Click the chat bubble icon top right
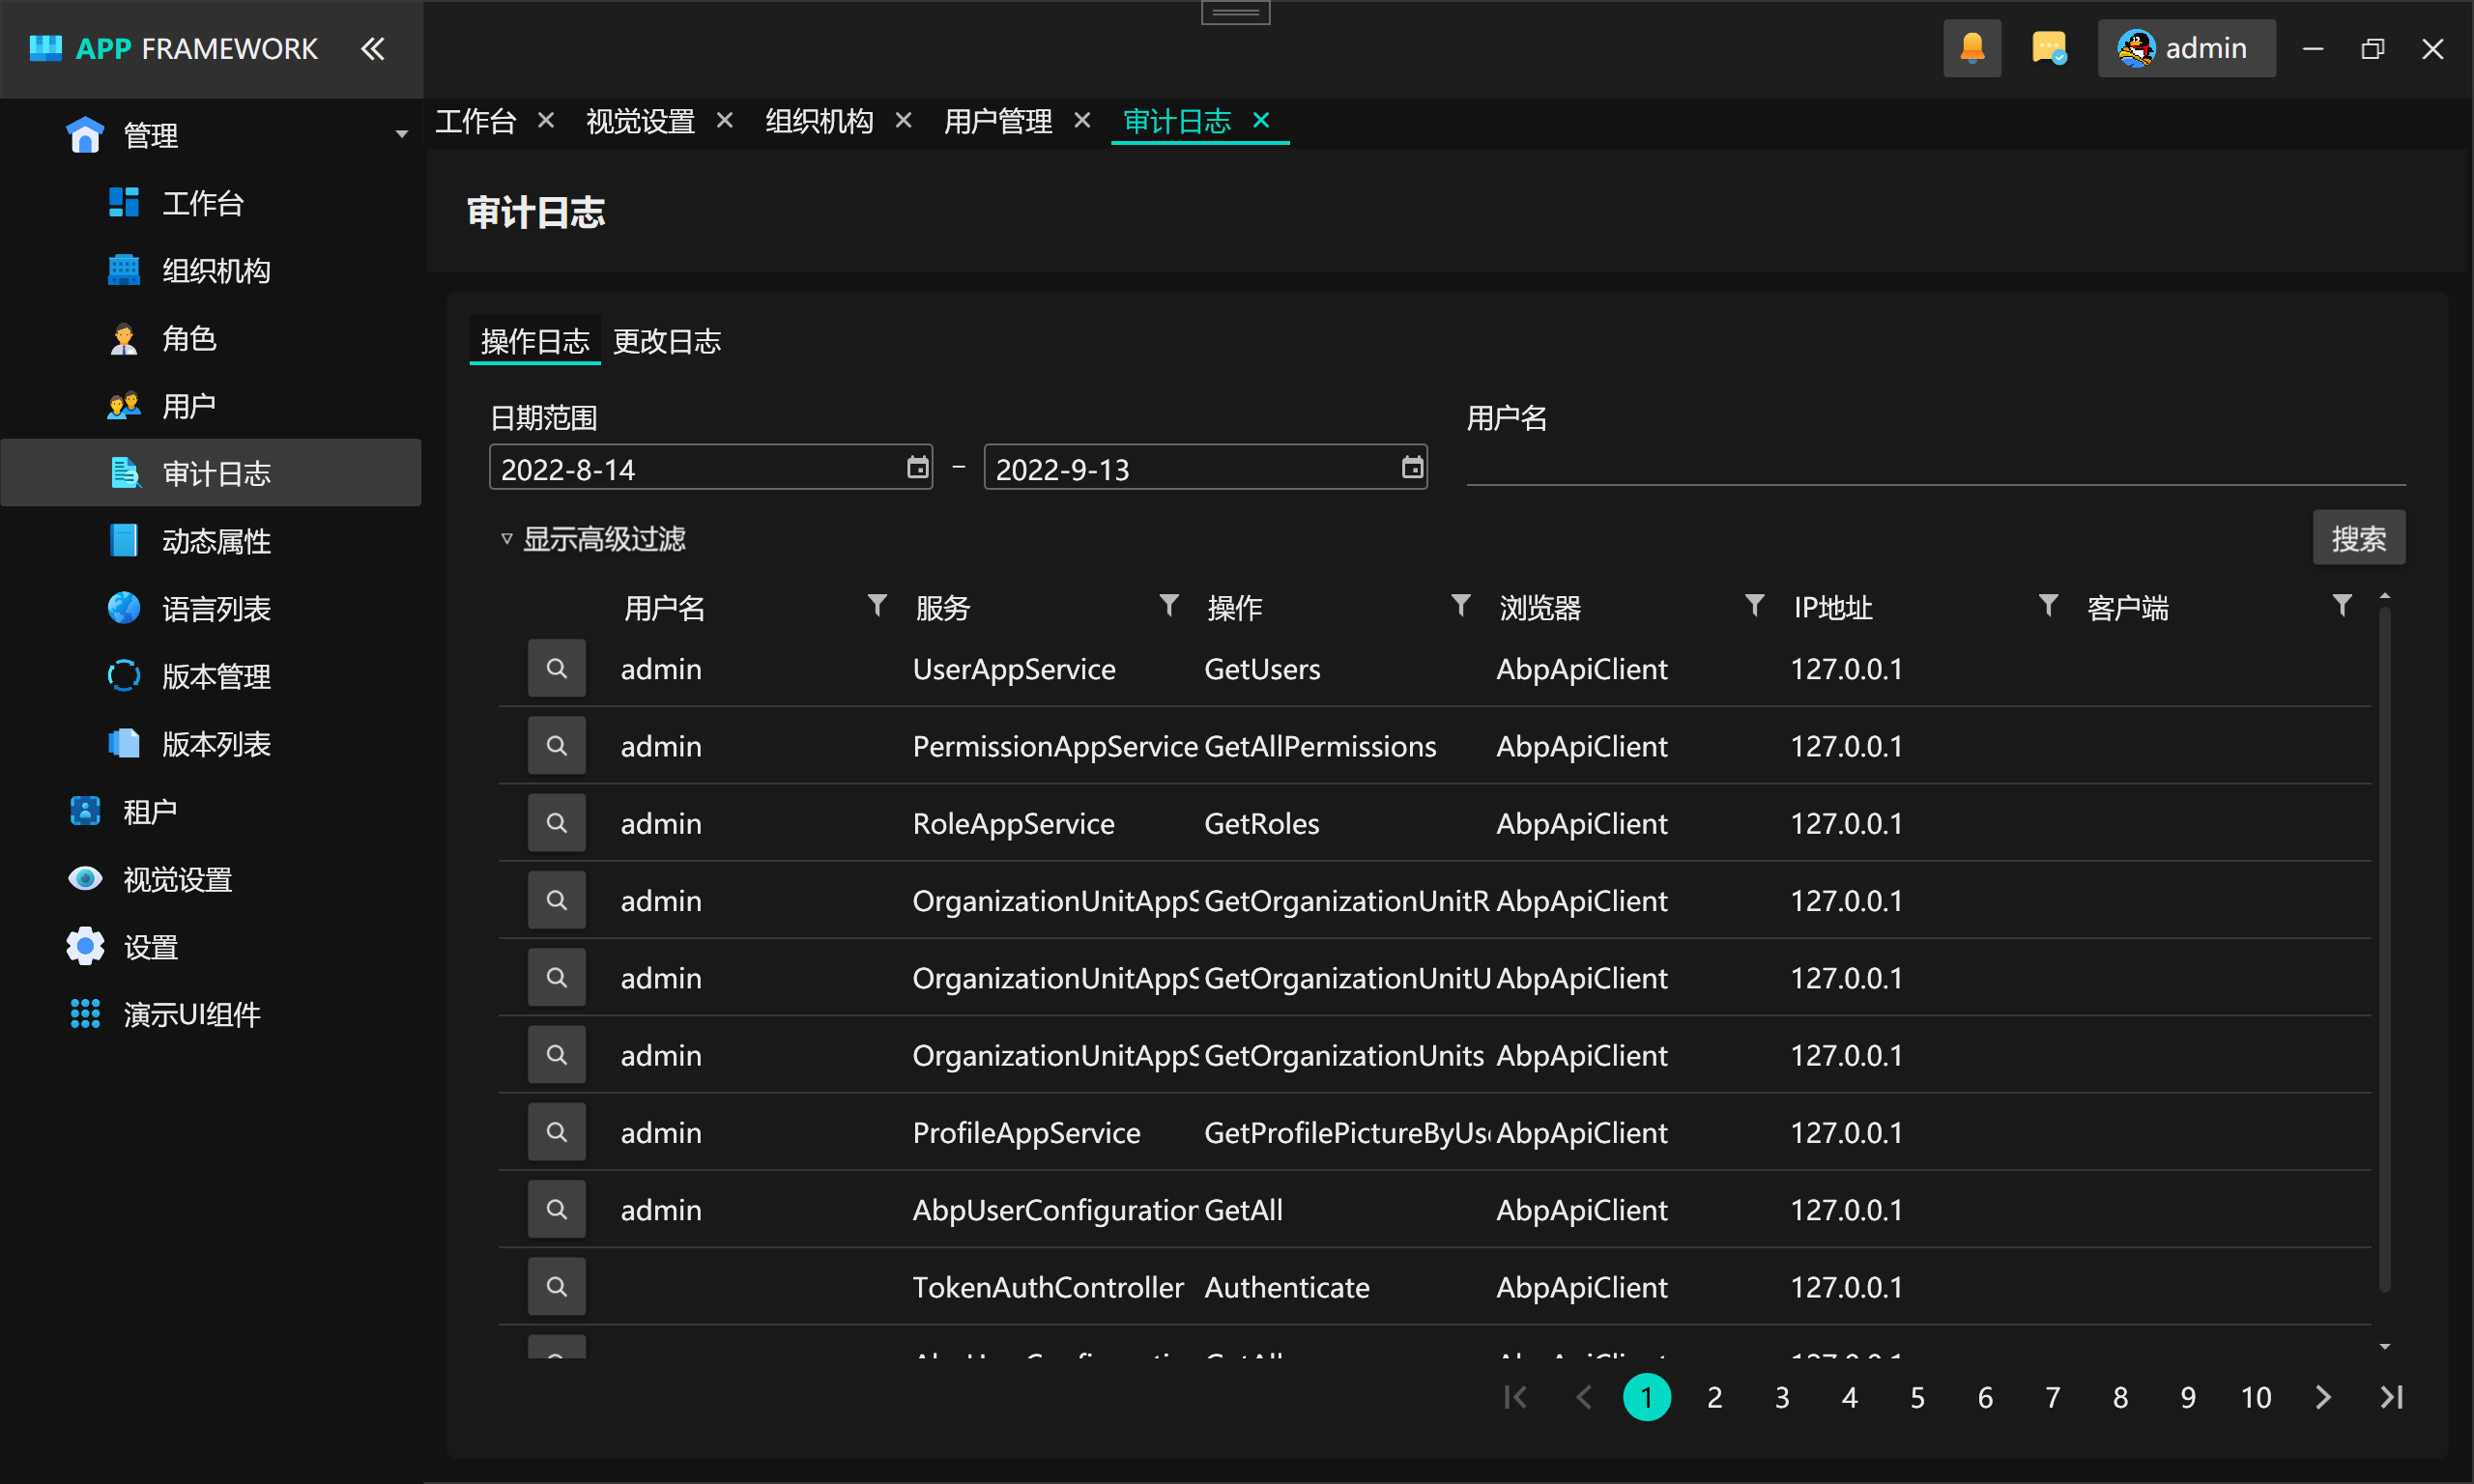Screen dimensions: 2474x1484 click(2046, 47)
